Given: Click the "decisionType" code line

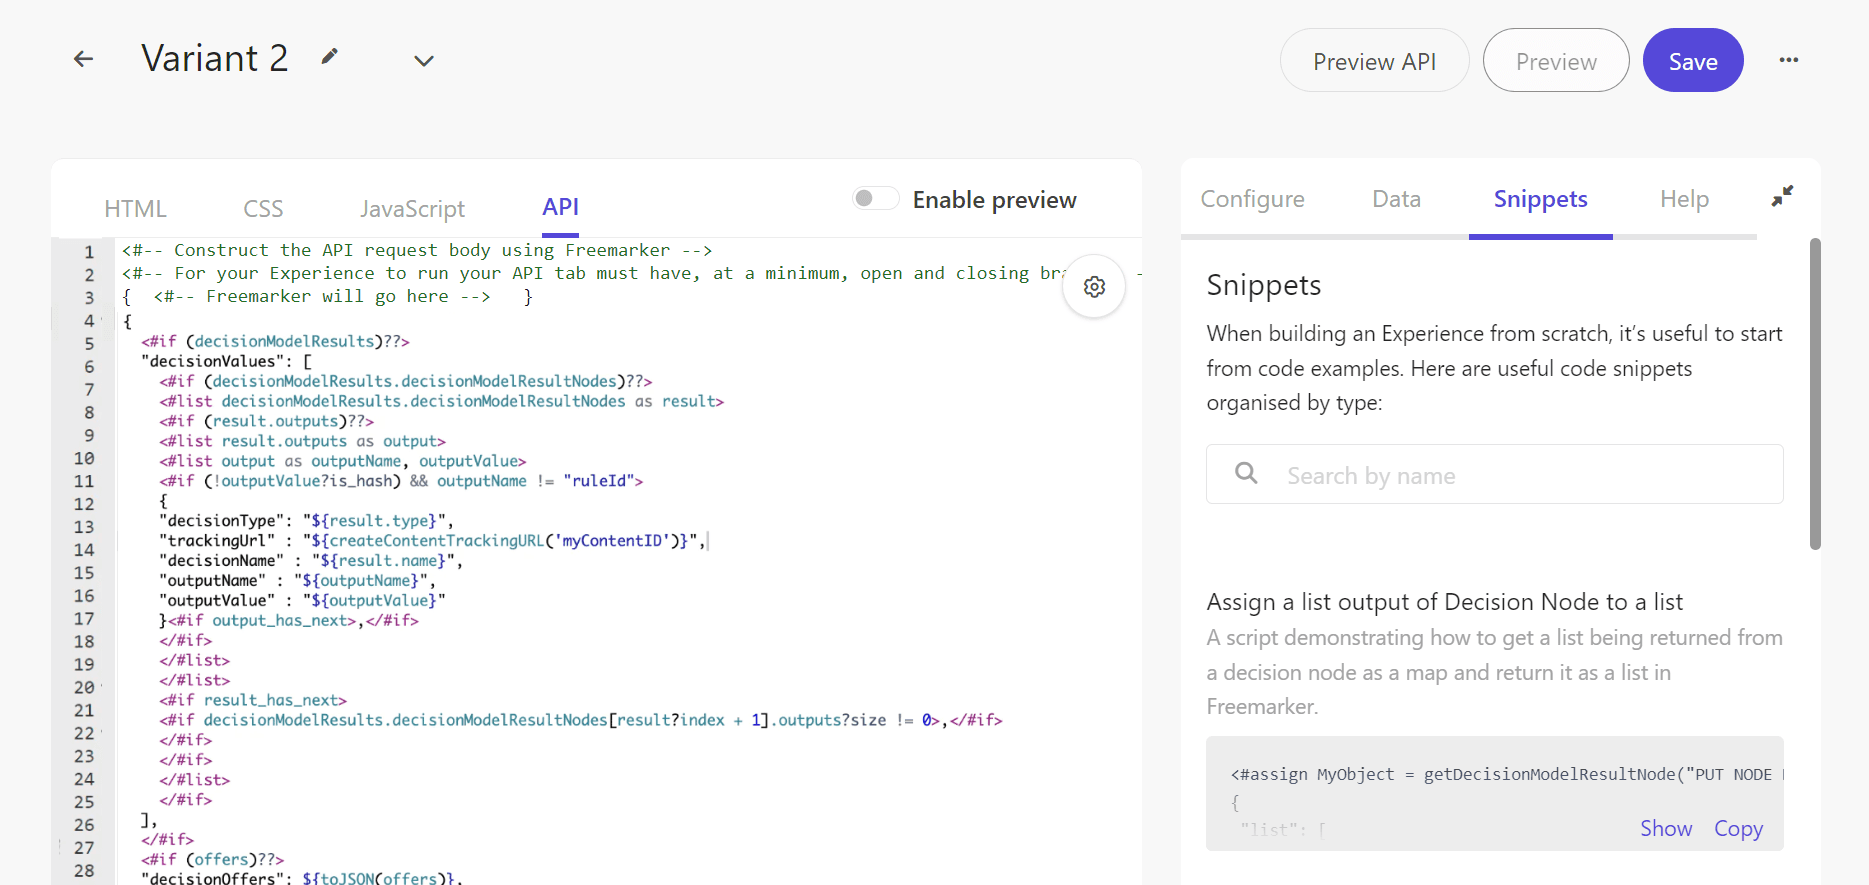Looking at the screenshot, I should (306, 521).
